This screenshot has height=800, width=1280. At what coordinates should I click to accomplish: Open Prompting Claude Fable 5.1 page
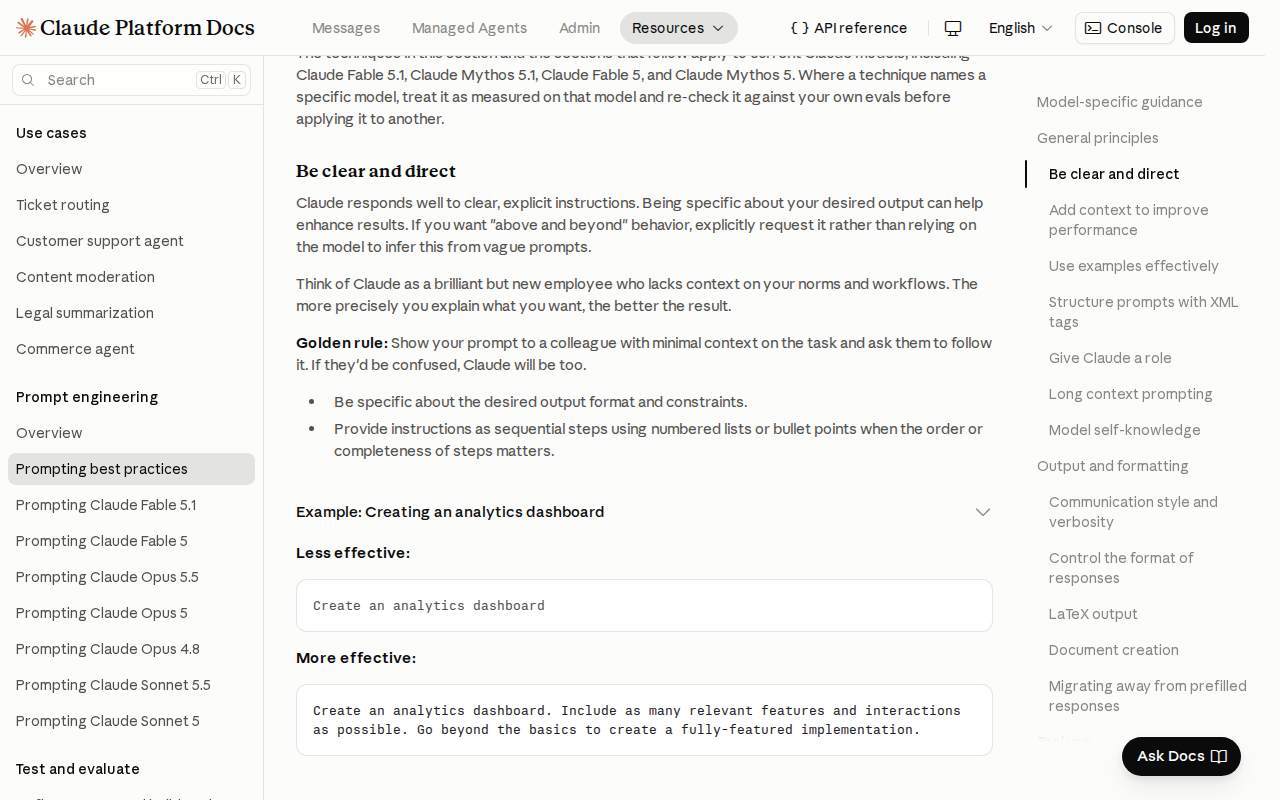click(131, 505)
